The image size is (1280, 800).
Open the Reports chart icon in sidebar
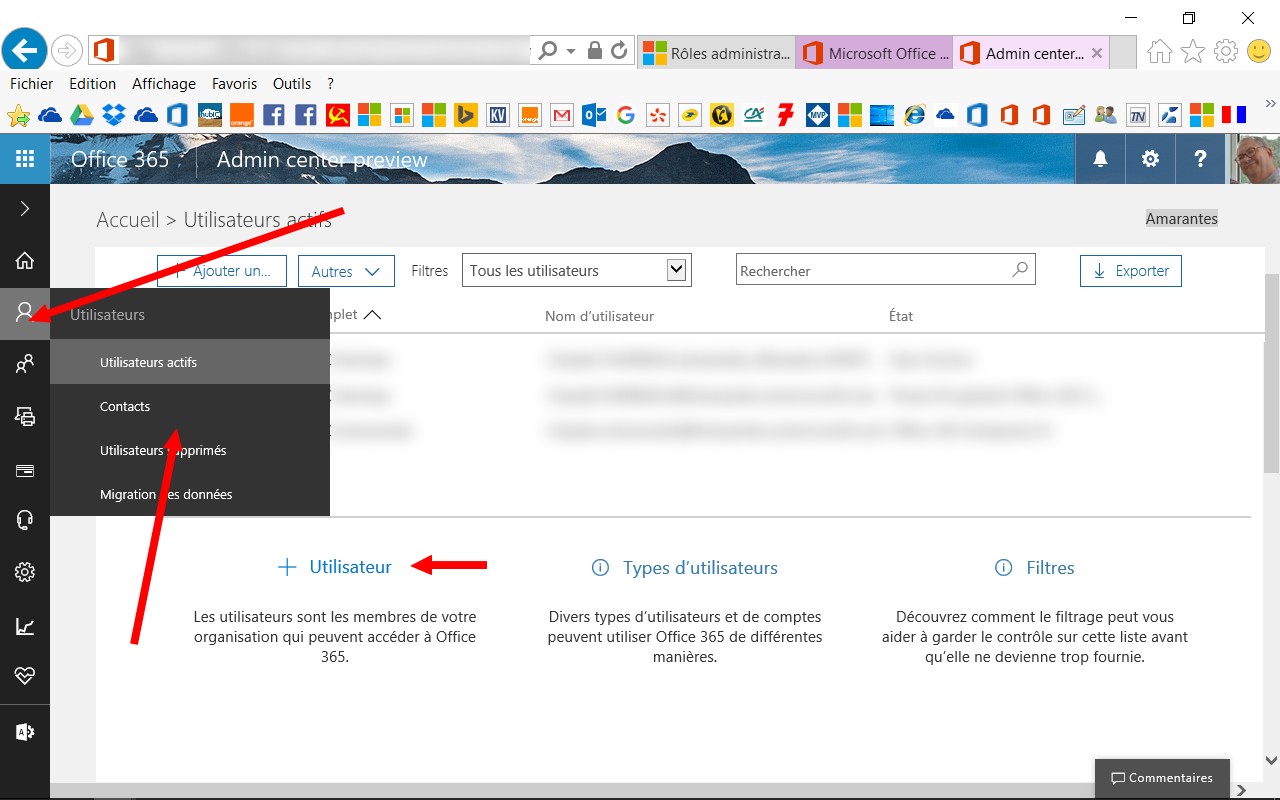click(25, 627)
